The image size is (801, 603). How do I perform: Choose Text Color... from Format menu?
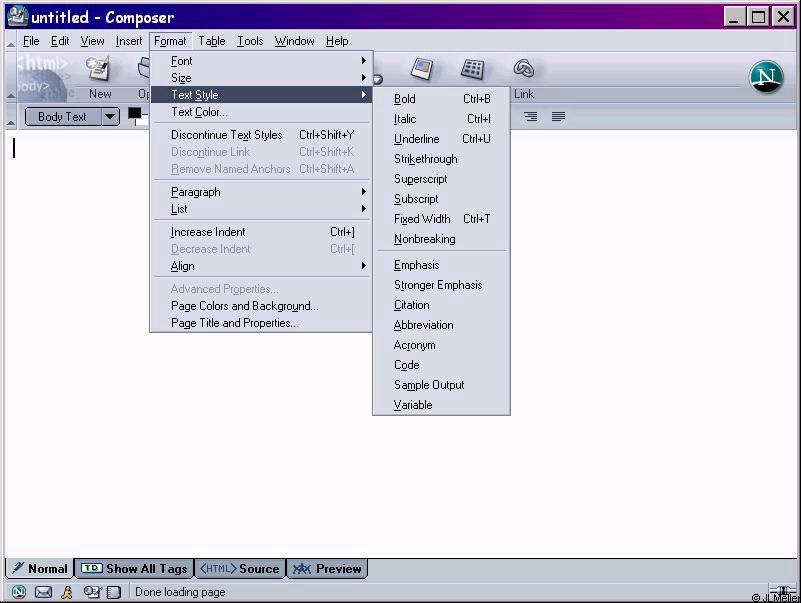tap(262, 111)
